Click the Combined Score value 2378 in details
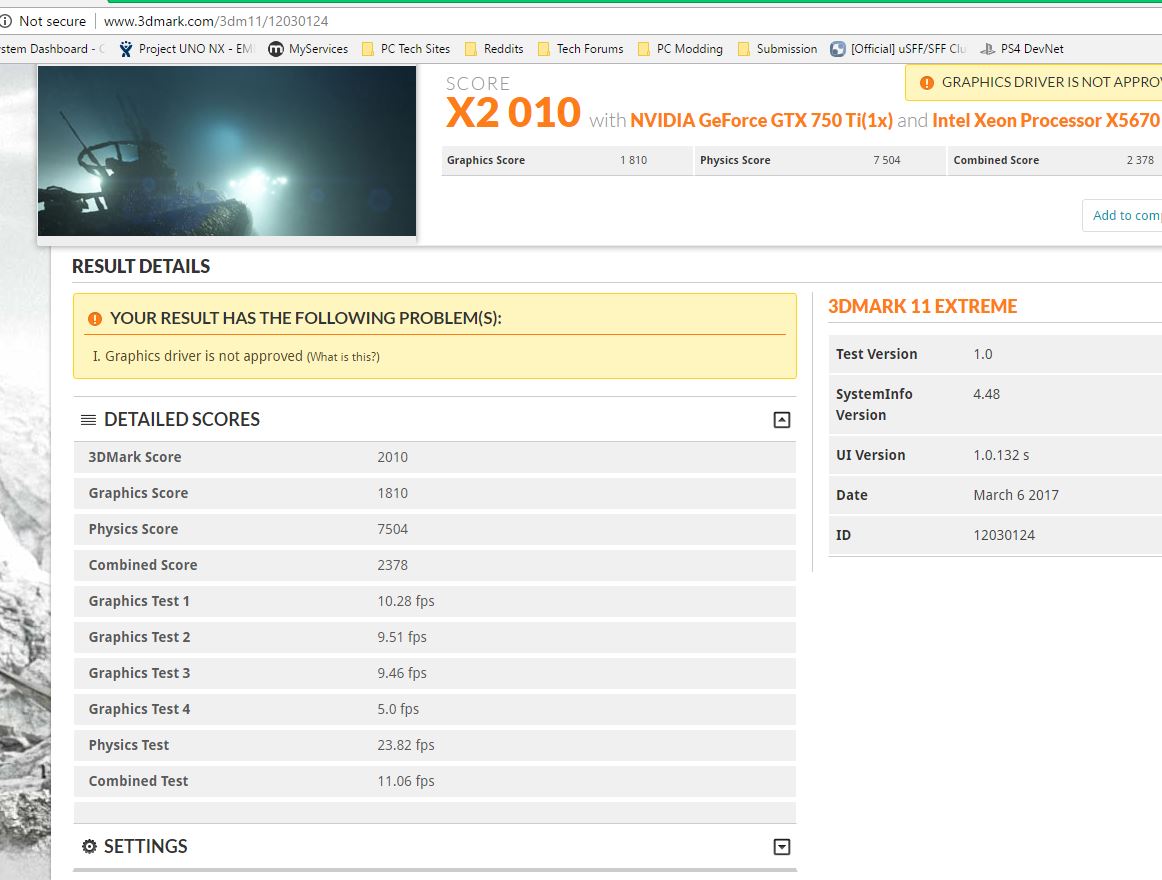1162x880 pixels. click(x=392, y=565)
